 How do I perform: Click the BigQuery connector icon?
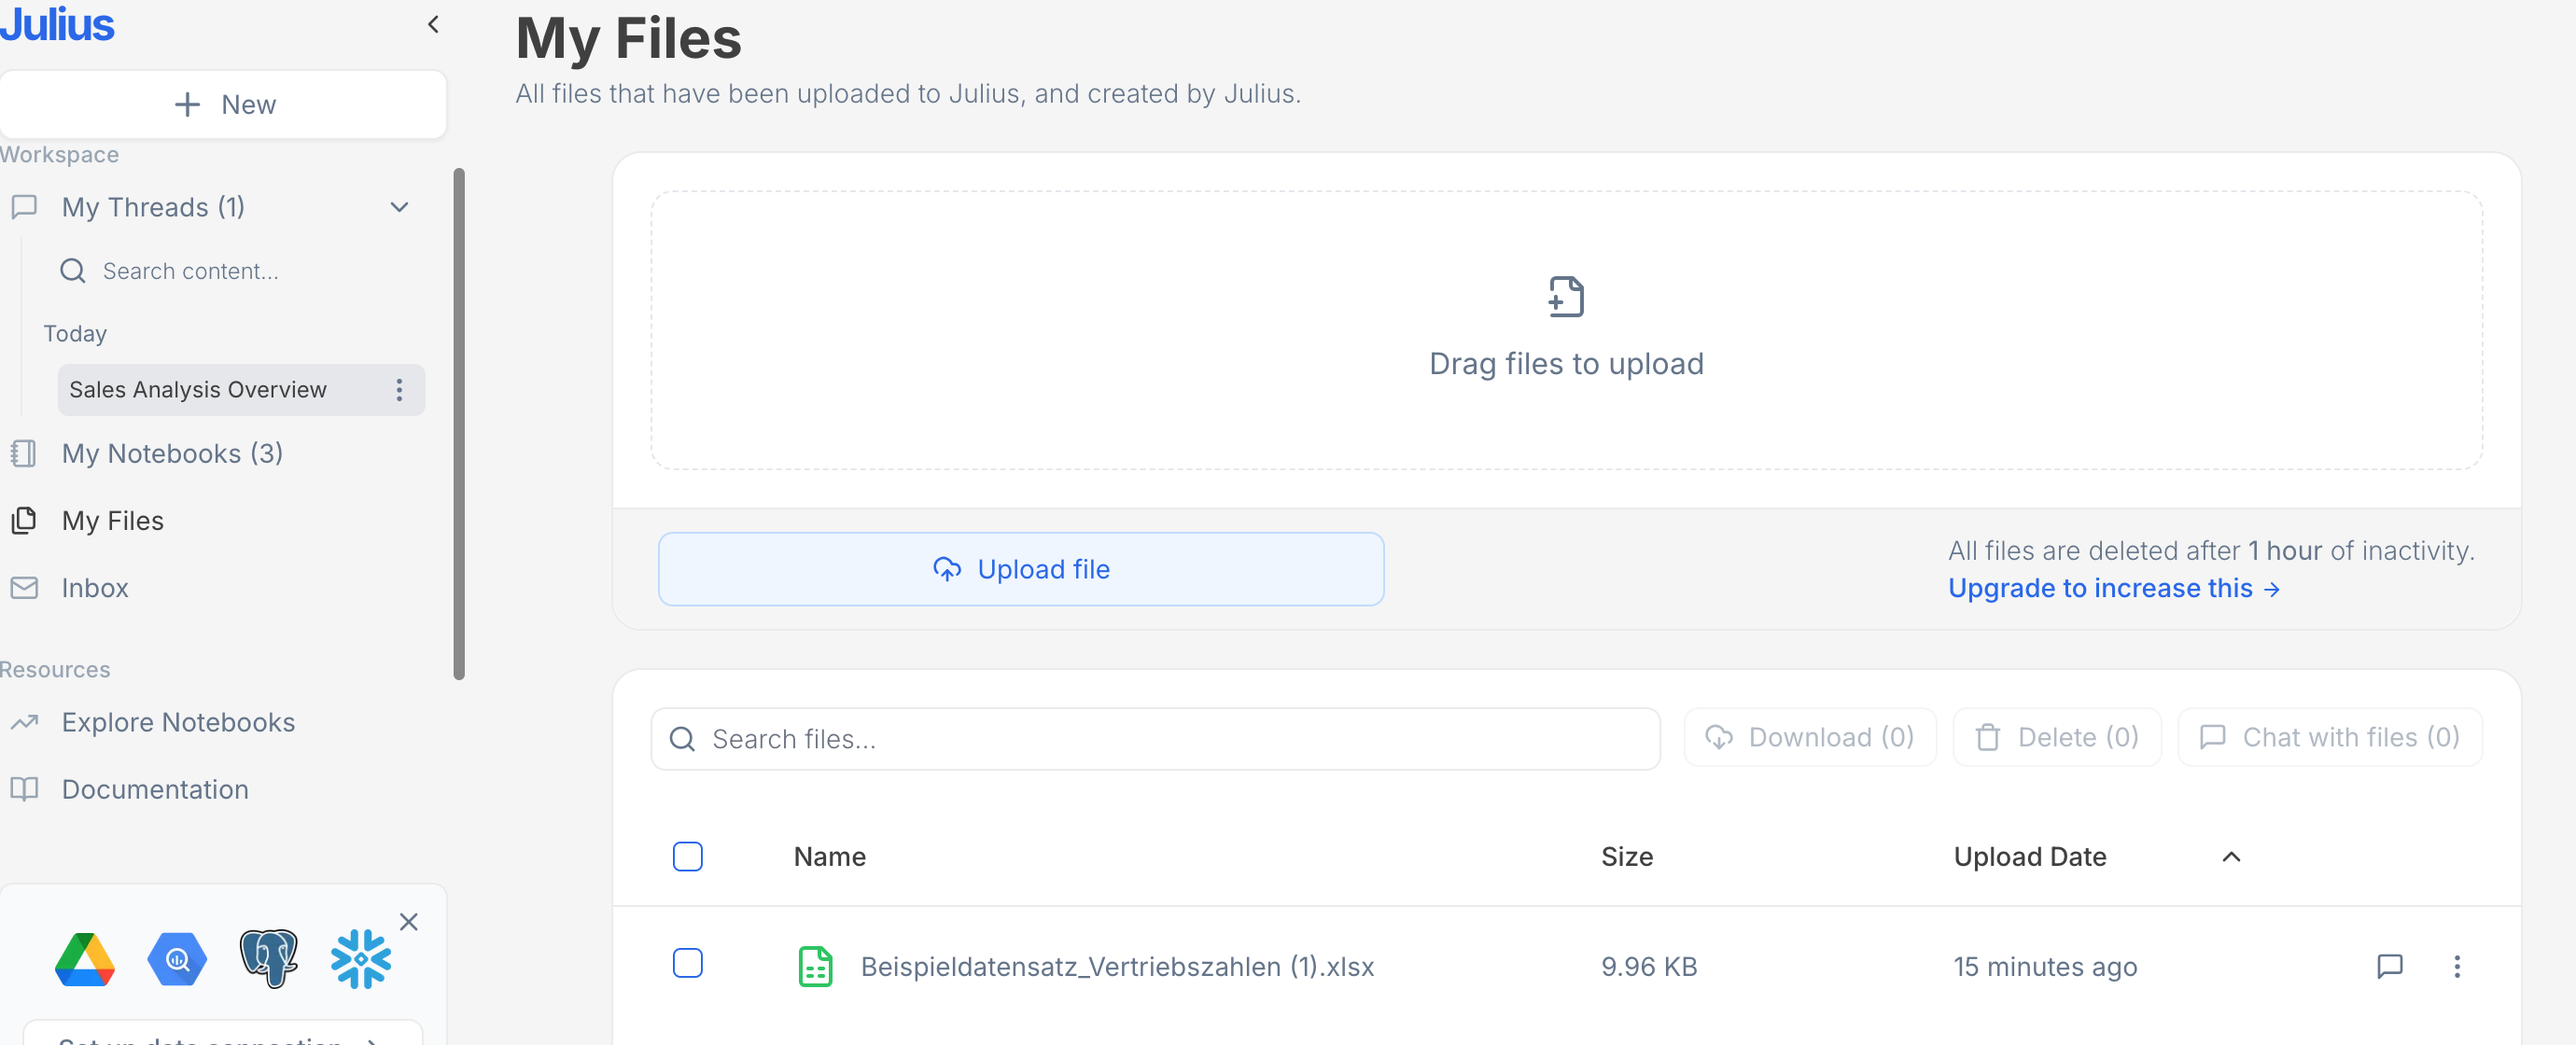tap(177, 958)
